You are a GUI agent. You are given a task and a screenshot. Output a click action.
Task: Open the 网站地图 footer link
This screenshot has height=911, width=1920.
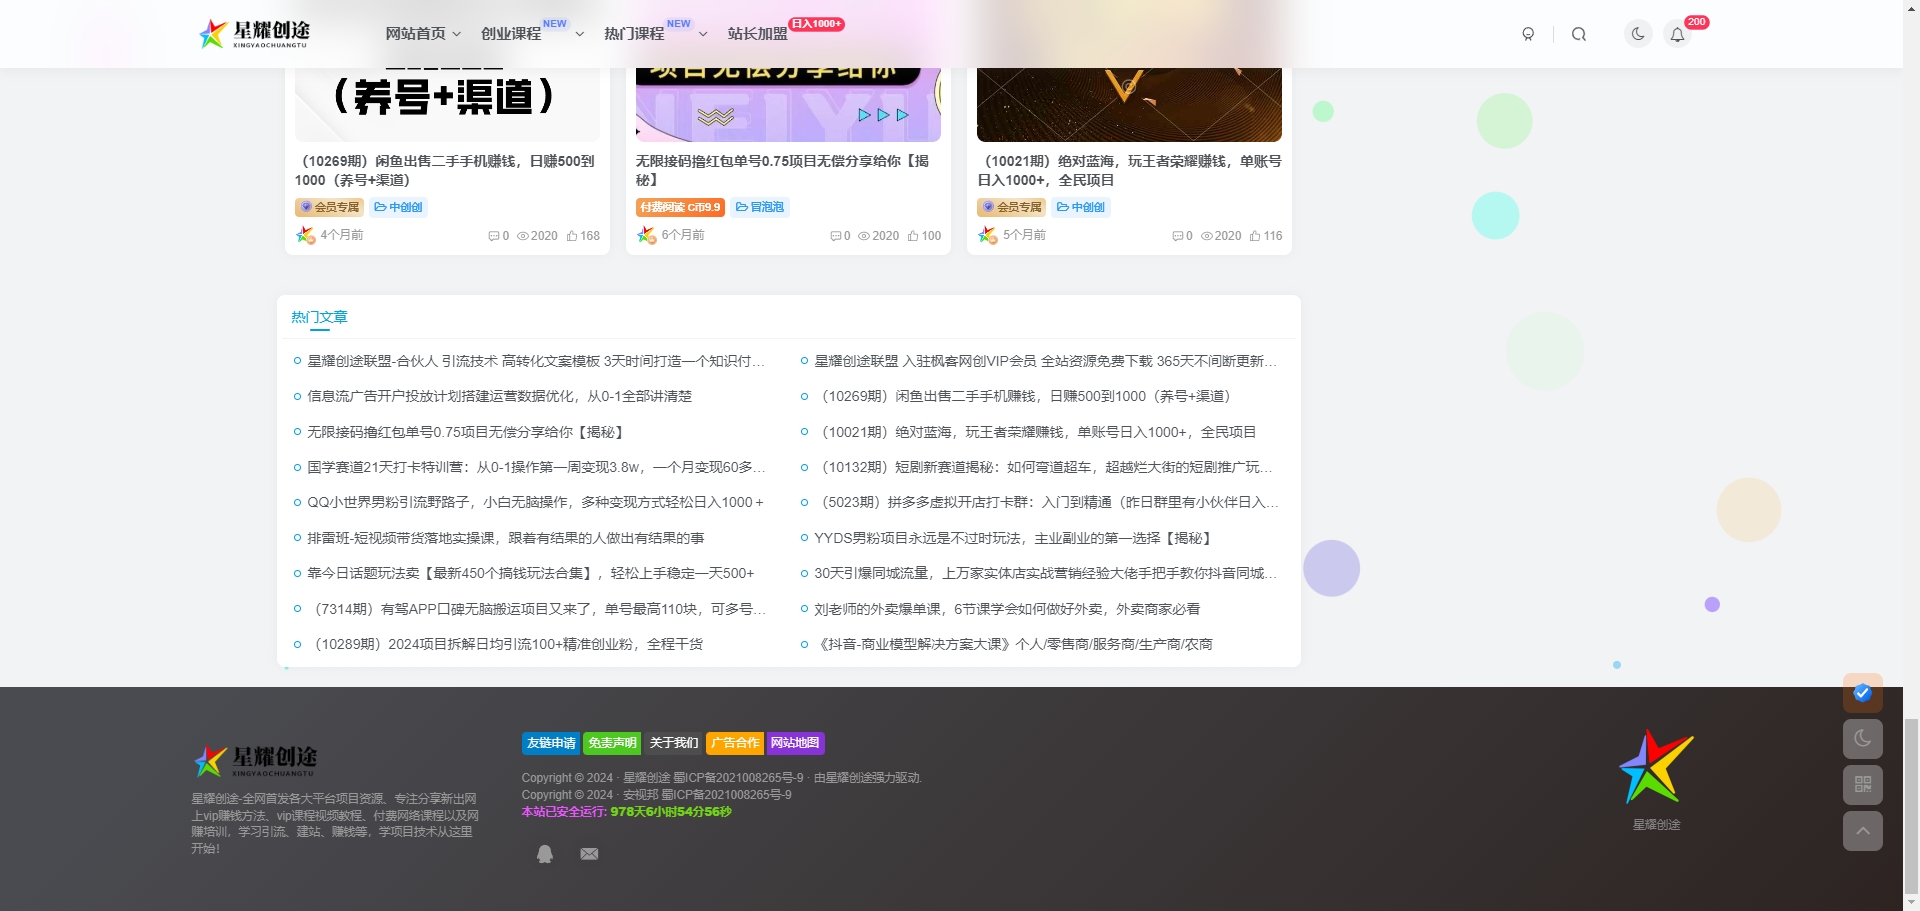pyautogui.click(x=796, y=743)
